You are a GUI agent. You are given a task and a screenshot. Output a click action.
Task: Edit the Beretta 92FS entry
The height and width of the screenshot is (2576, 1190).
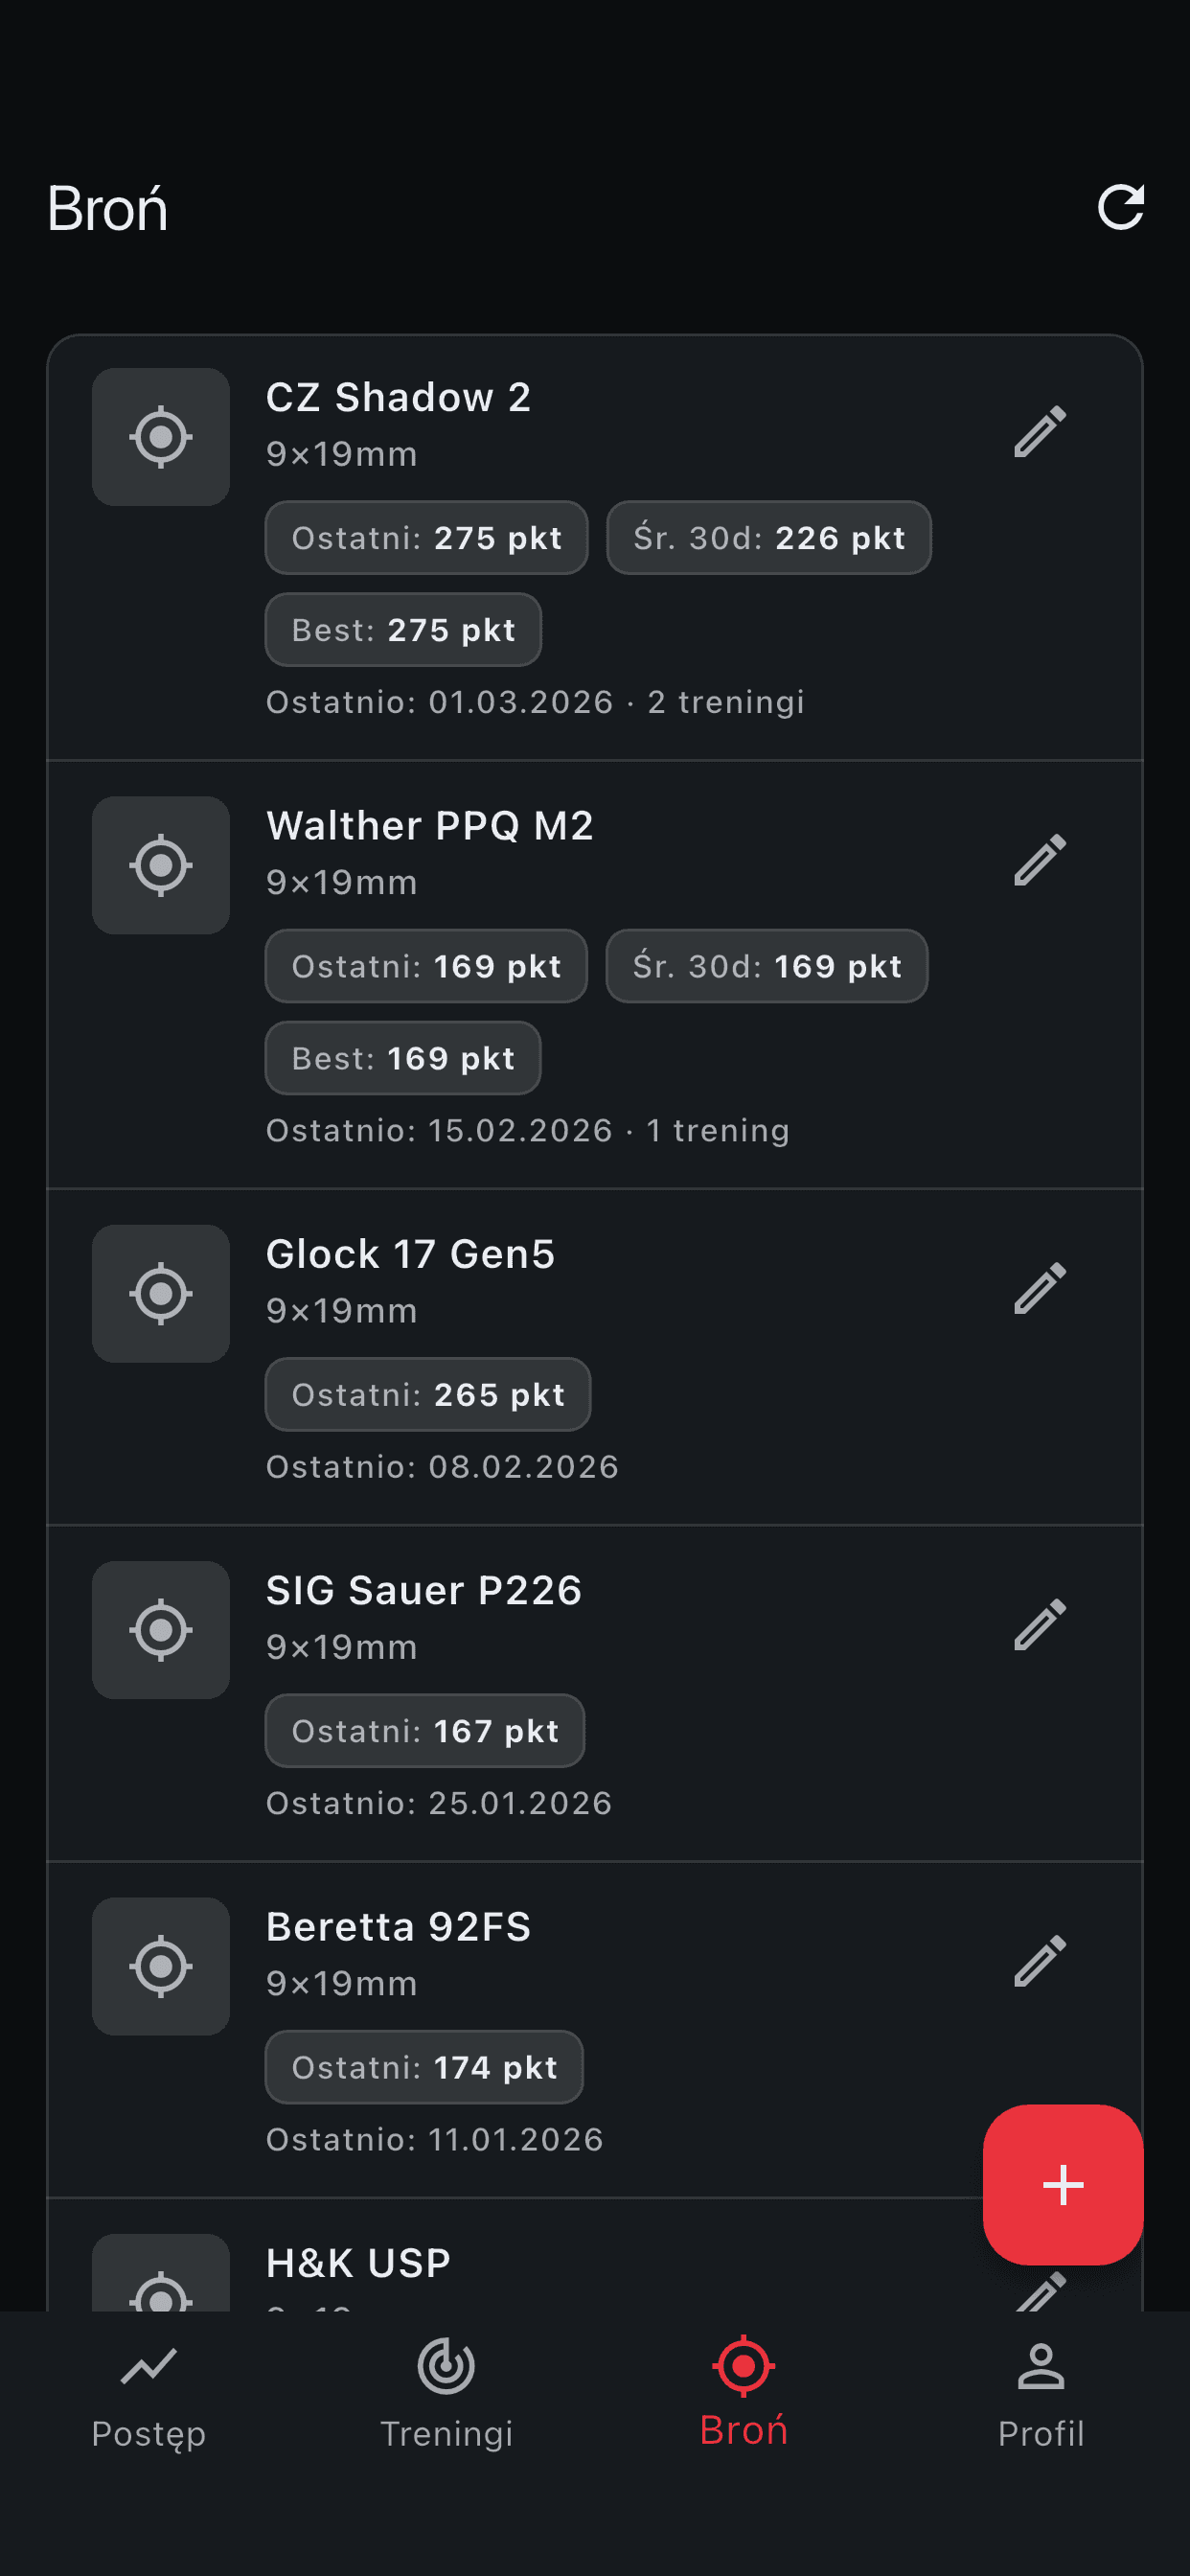click(1040, 1960)
